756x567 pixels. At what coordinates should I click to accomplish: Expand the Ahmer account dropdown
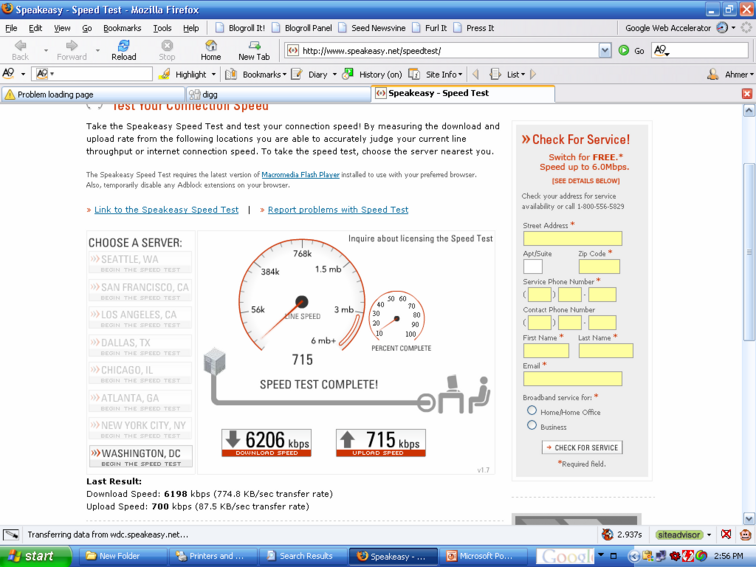coord(751,75)
